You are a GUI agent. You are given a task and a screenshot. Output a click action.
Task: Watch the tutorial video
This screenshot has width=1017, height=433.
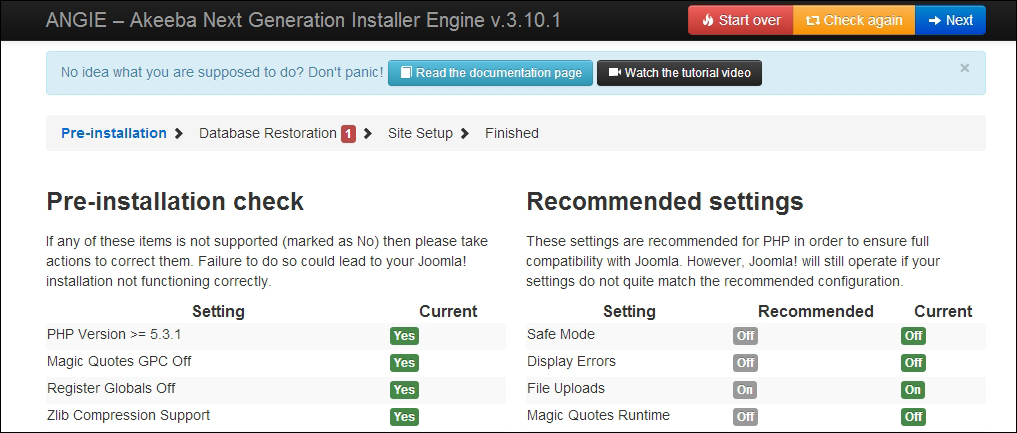pyautogui.click(x=679, y=73)
